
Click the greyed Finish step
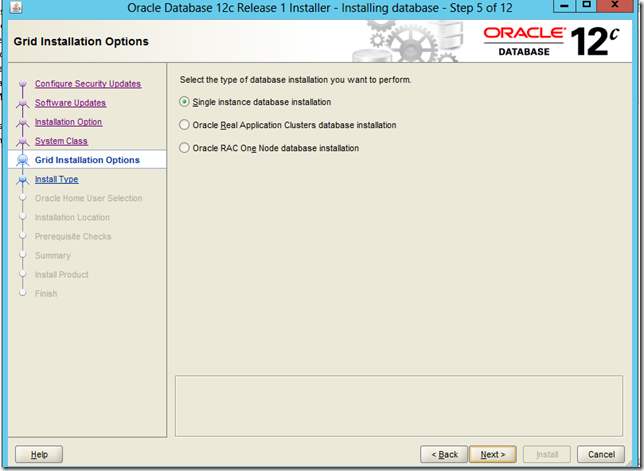point(46,294)
